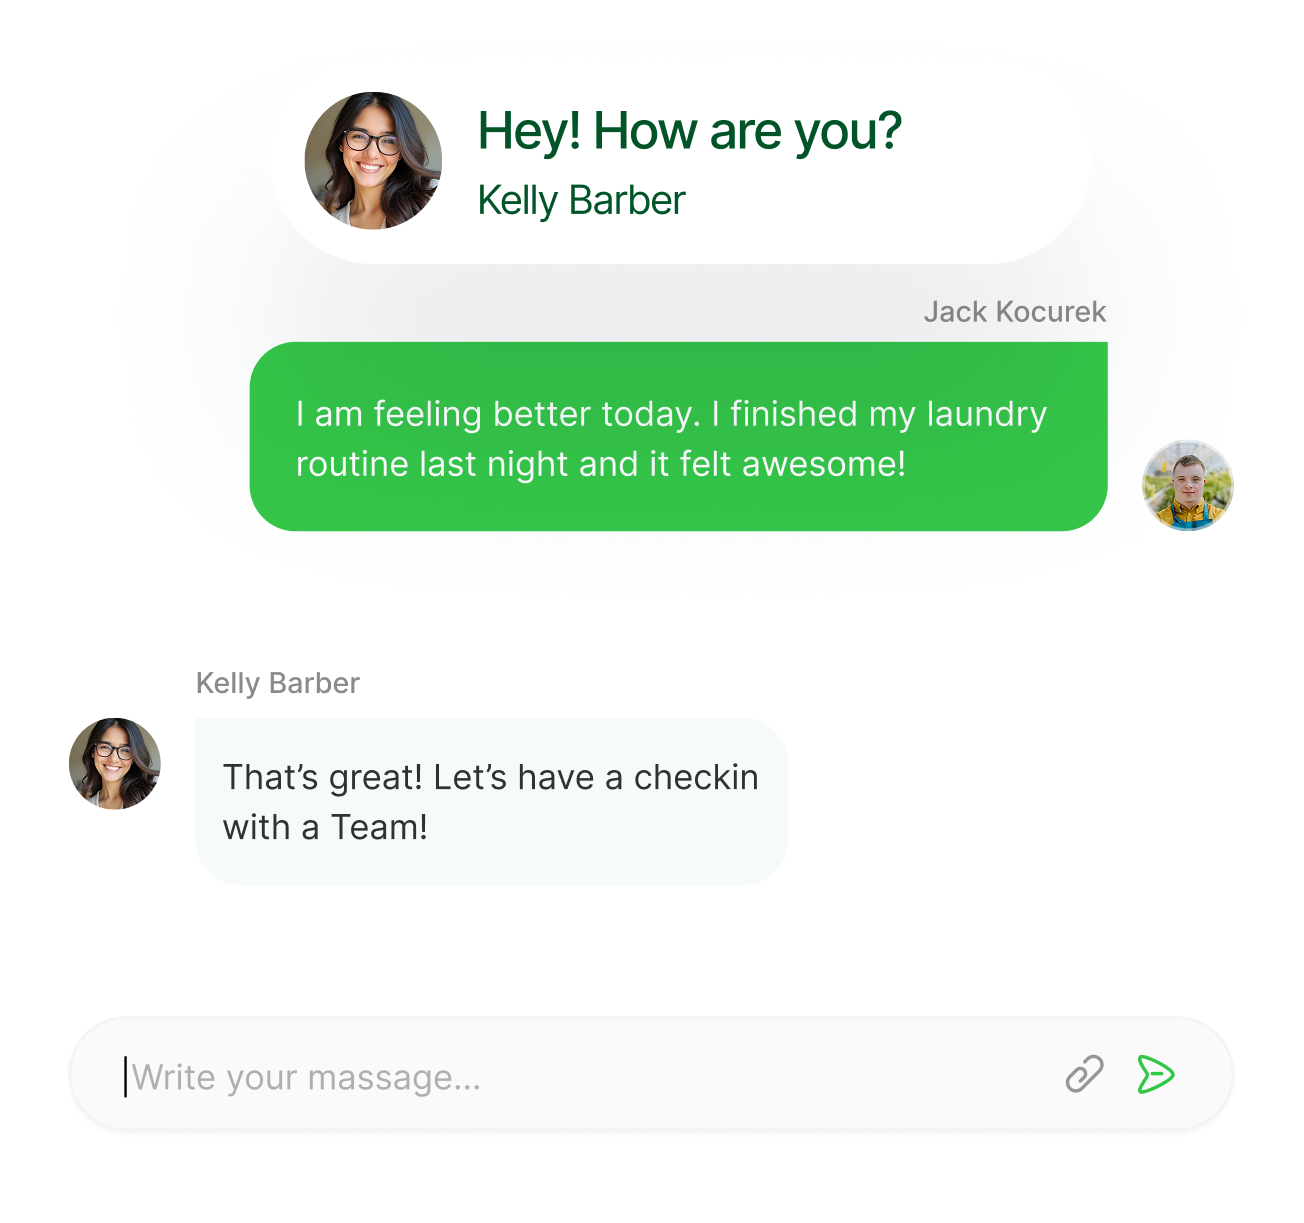Click the 'Hey! How are you?' heading
Image resolution: width=1304 pixels, height=1223 pixels.
click(689, 132)
